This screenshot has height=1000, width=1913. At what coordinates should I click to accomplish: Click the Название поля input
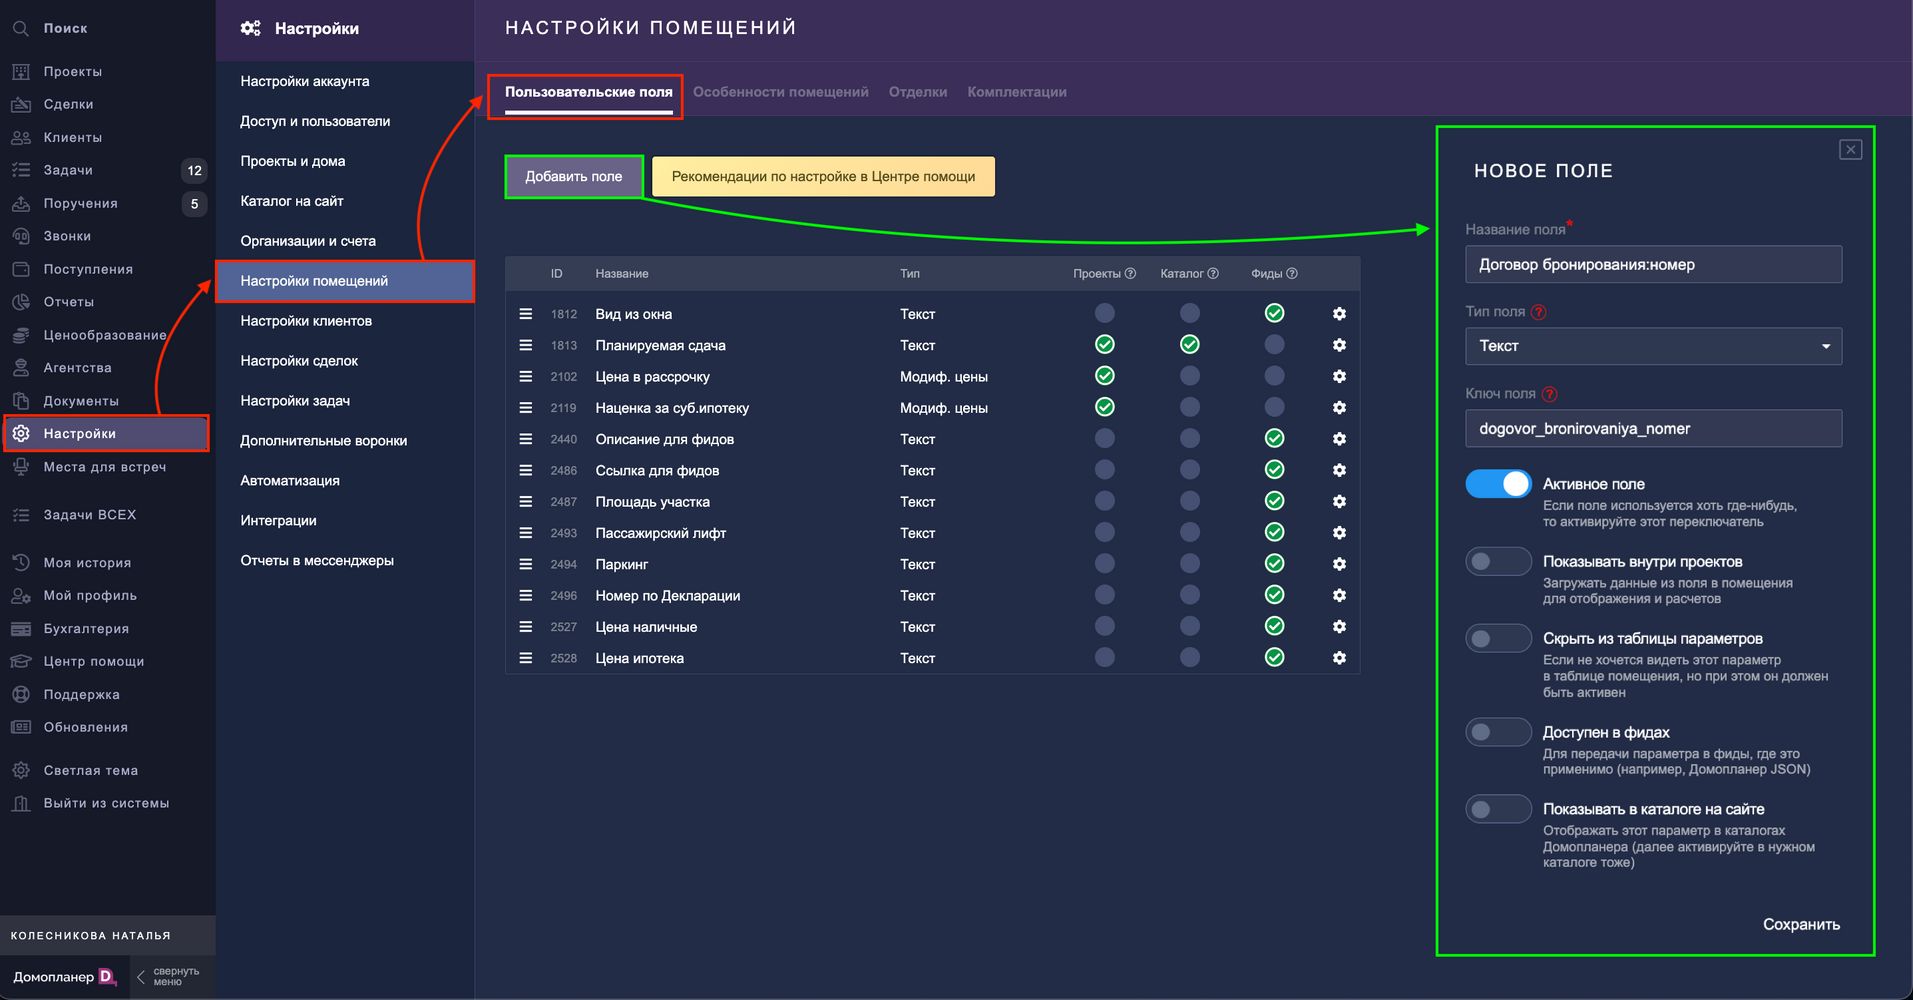[x=1653, y=264]
